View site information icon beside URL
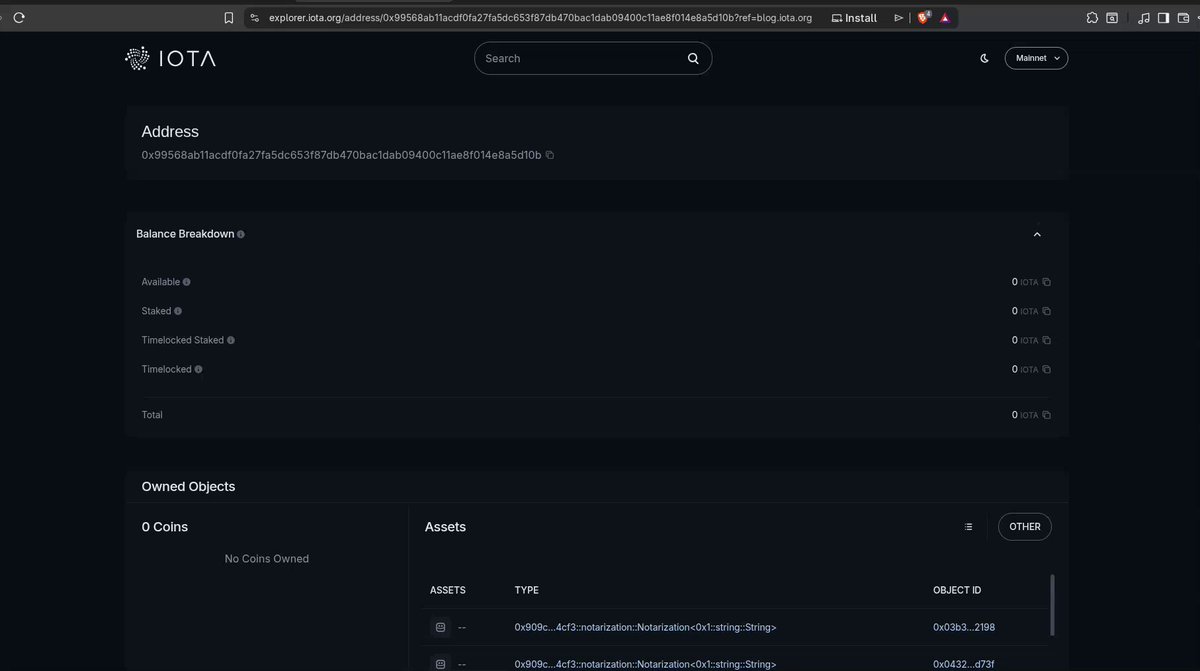 [254, 18]
